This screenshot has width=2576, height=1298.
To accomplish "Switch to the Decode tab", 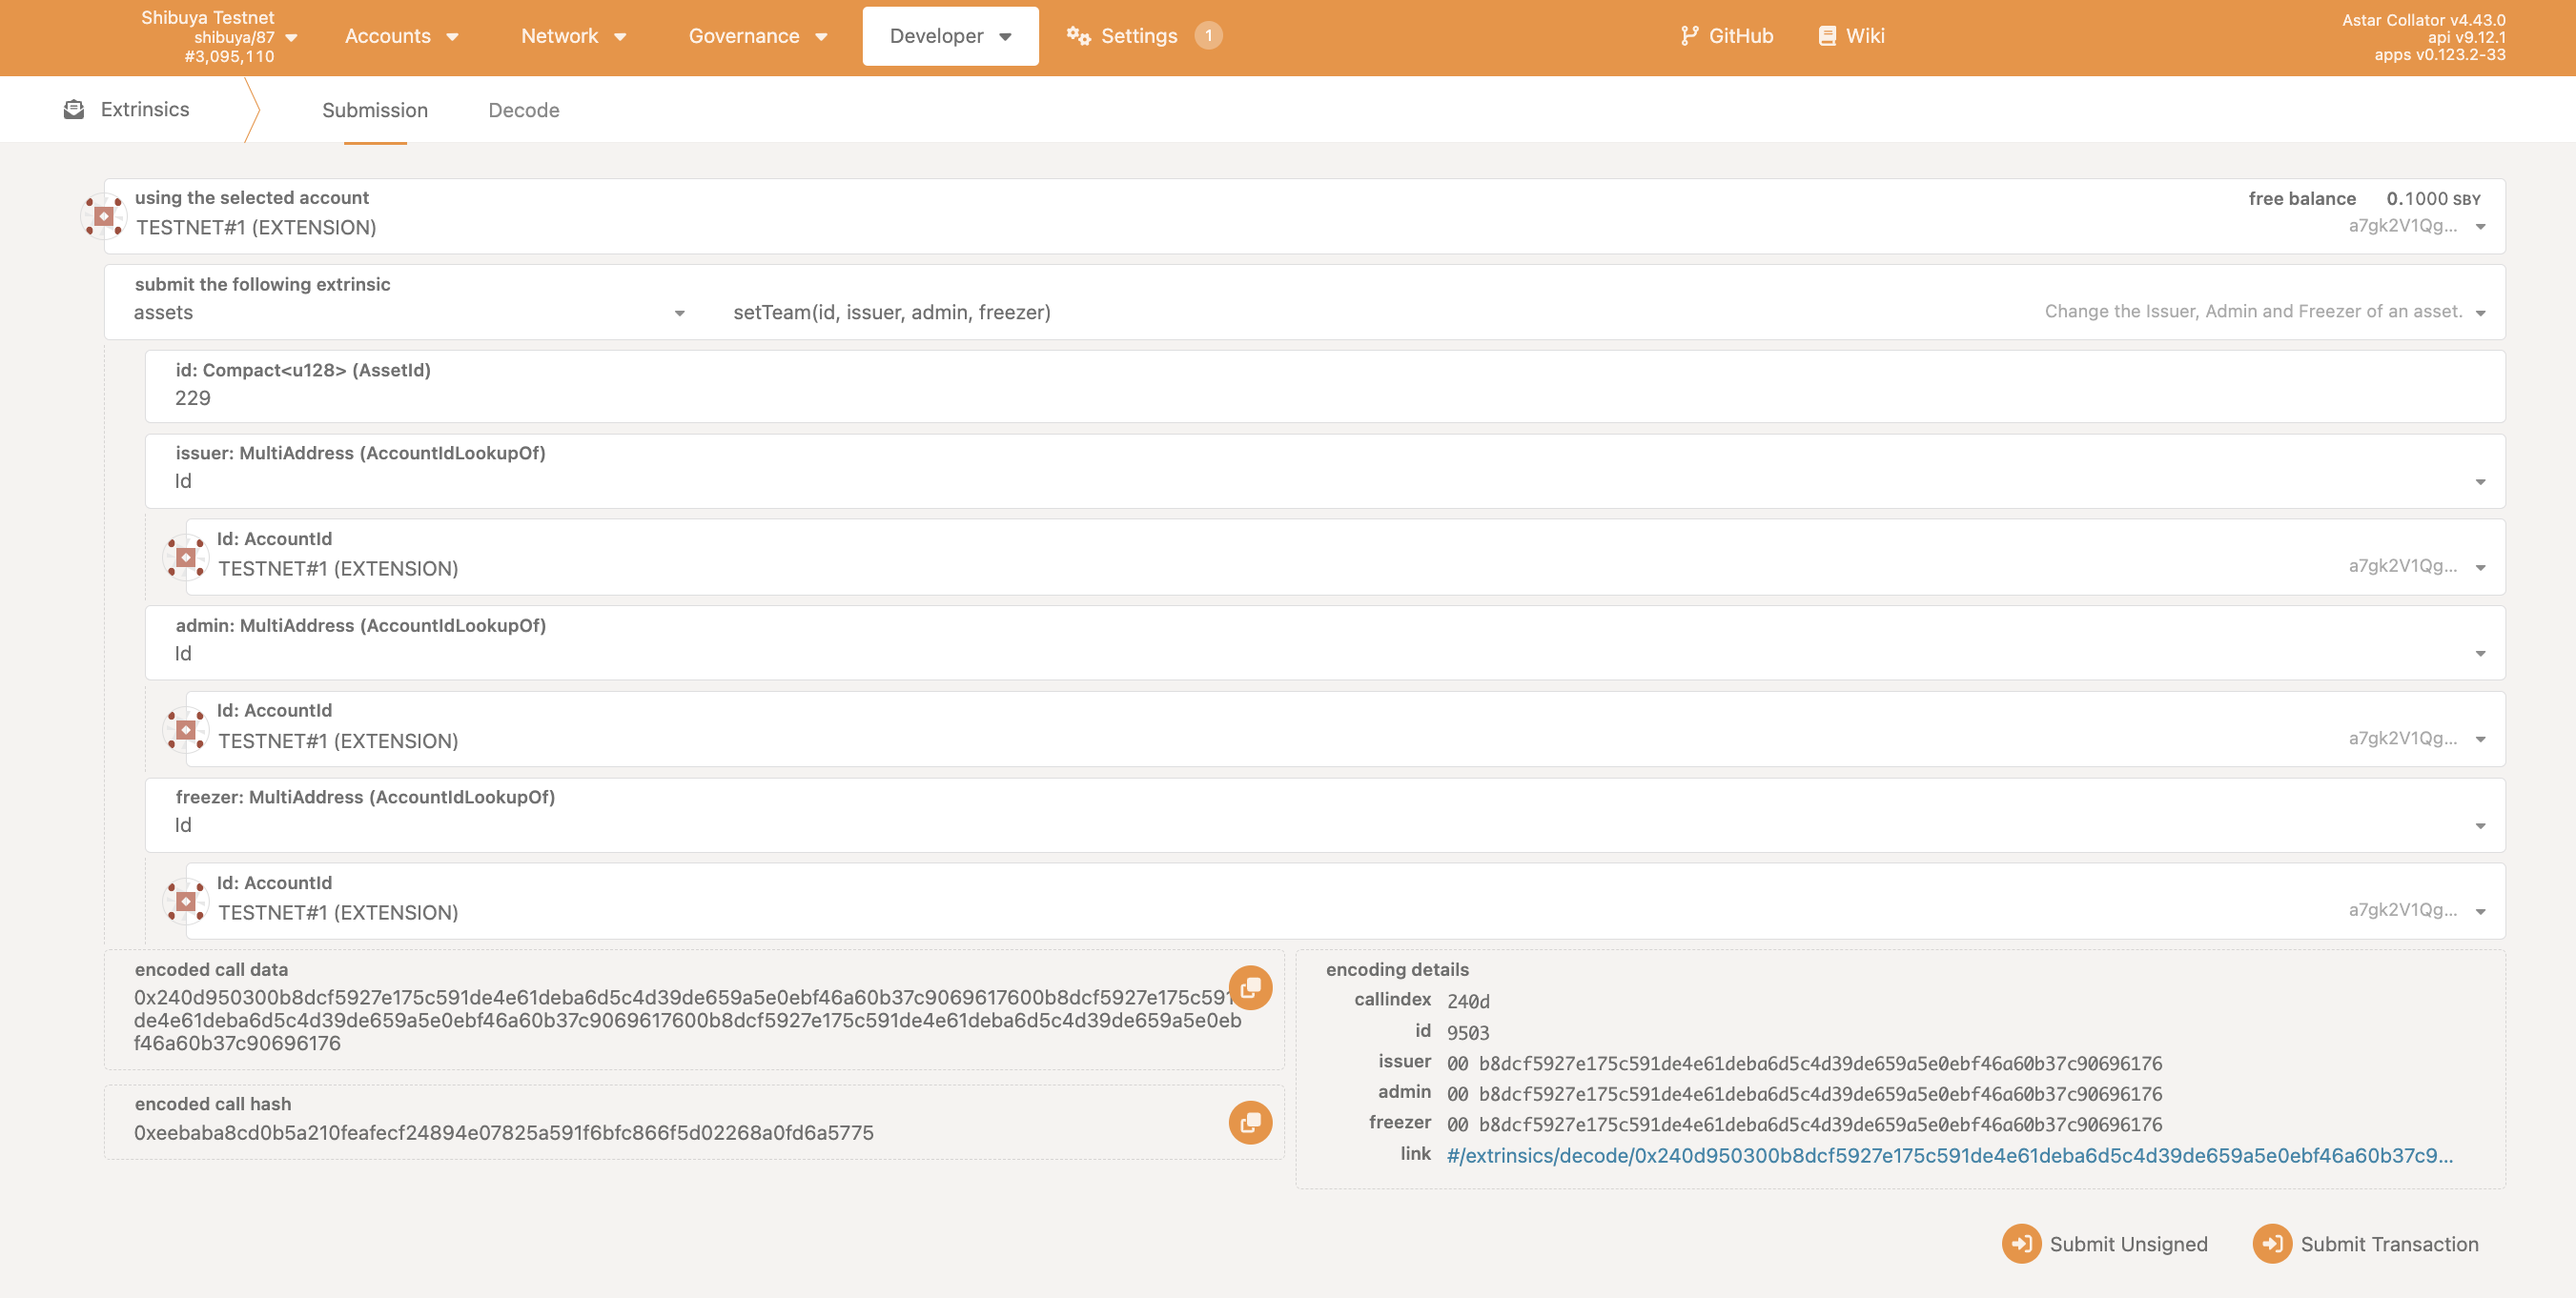I will [523, 110].
